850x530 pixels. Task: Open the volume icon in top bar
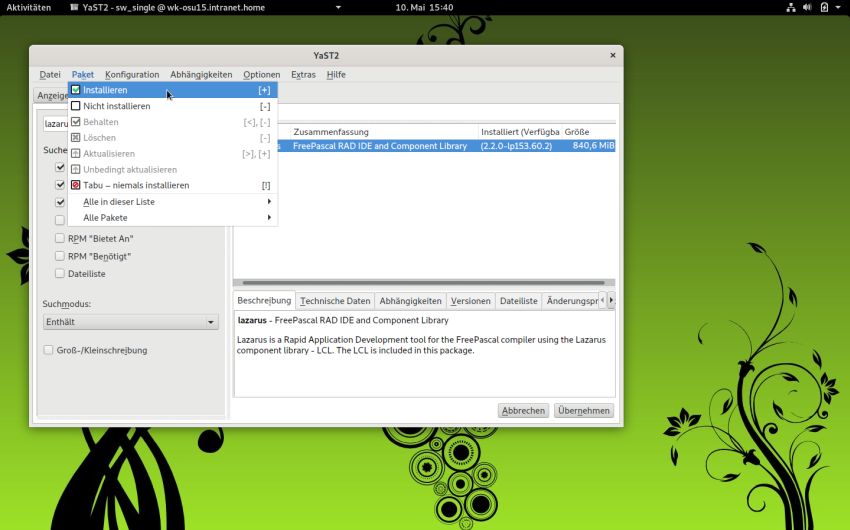tap(807, 8)
